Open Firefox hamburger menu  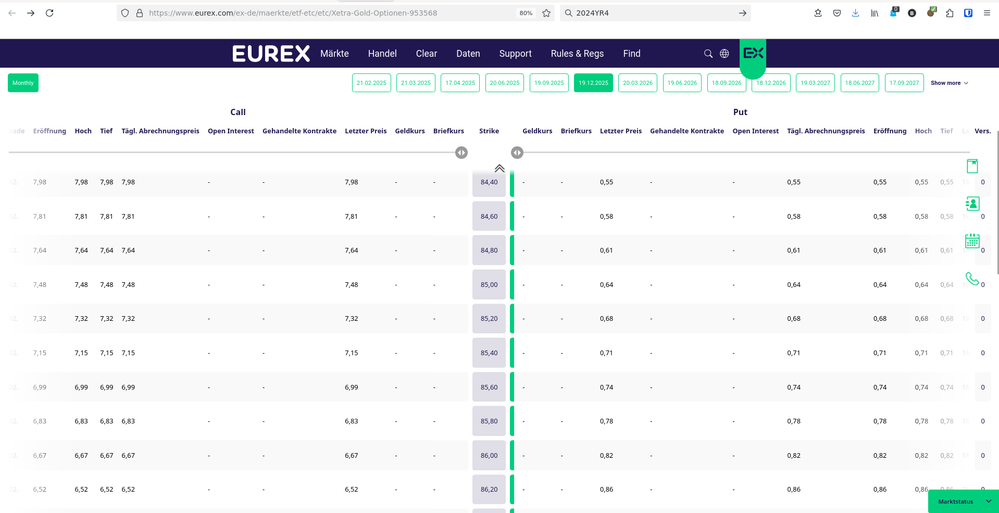(x=987, y=13)
